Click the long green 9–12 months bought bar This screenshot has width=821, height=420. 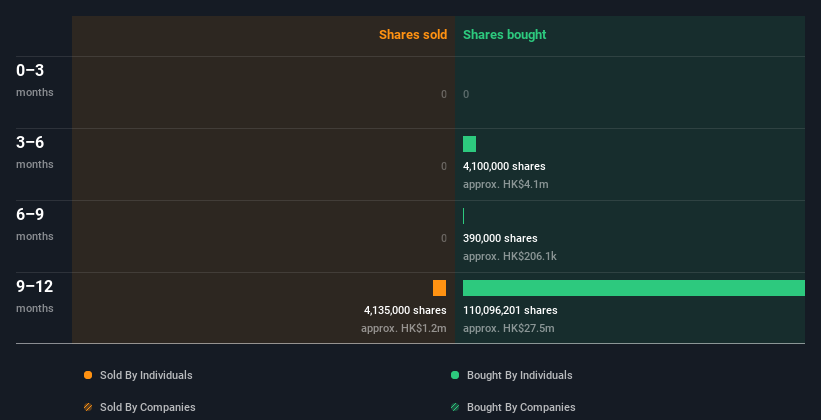coord(634,288)
